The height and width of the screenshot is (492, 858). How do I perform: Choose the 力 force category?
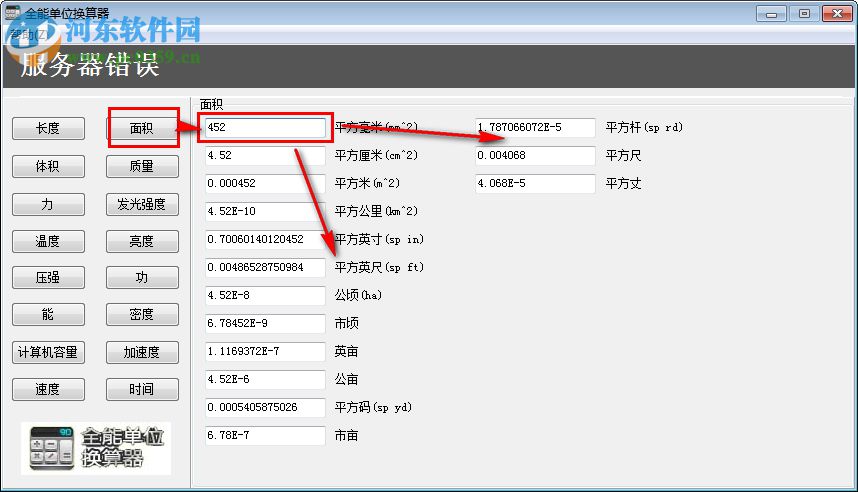pos(48,205)
